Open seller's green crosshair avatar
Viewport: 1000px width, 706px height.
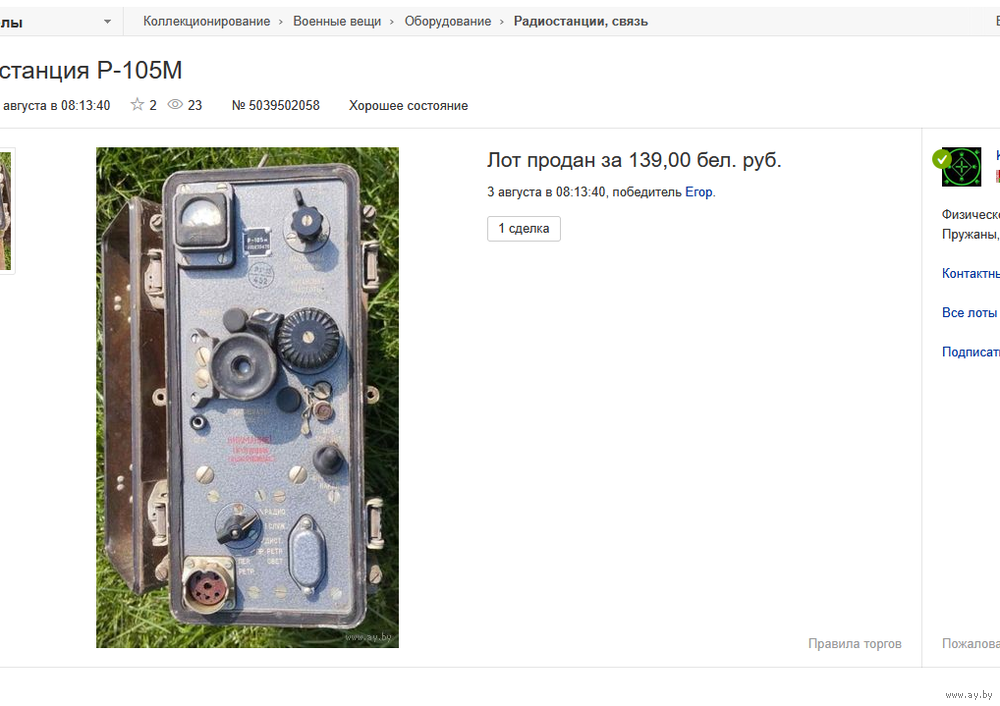(x=962, y=167)
